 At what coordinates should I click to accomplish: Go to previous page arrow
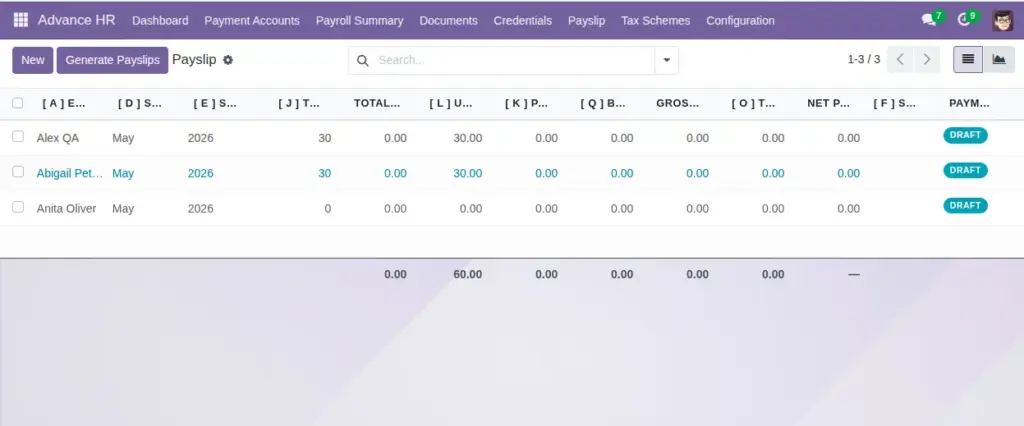(900, 59)
